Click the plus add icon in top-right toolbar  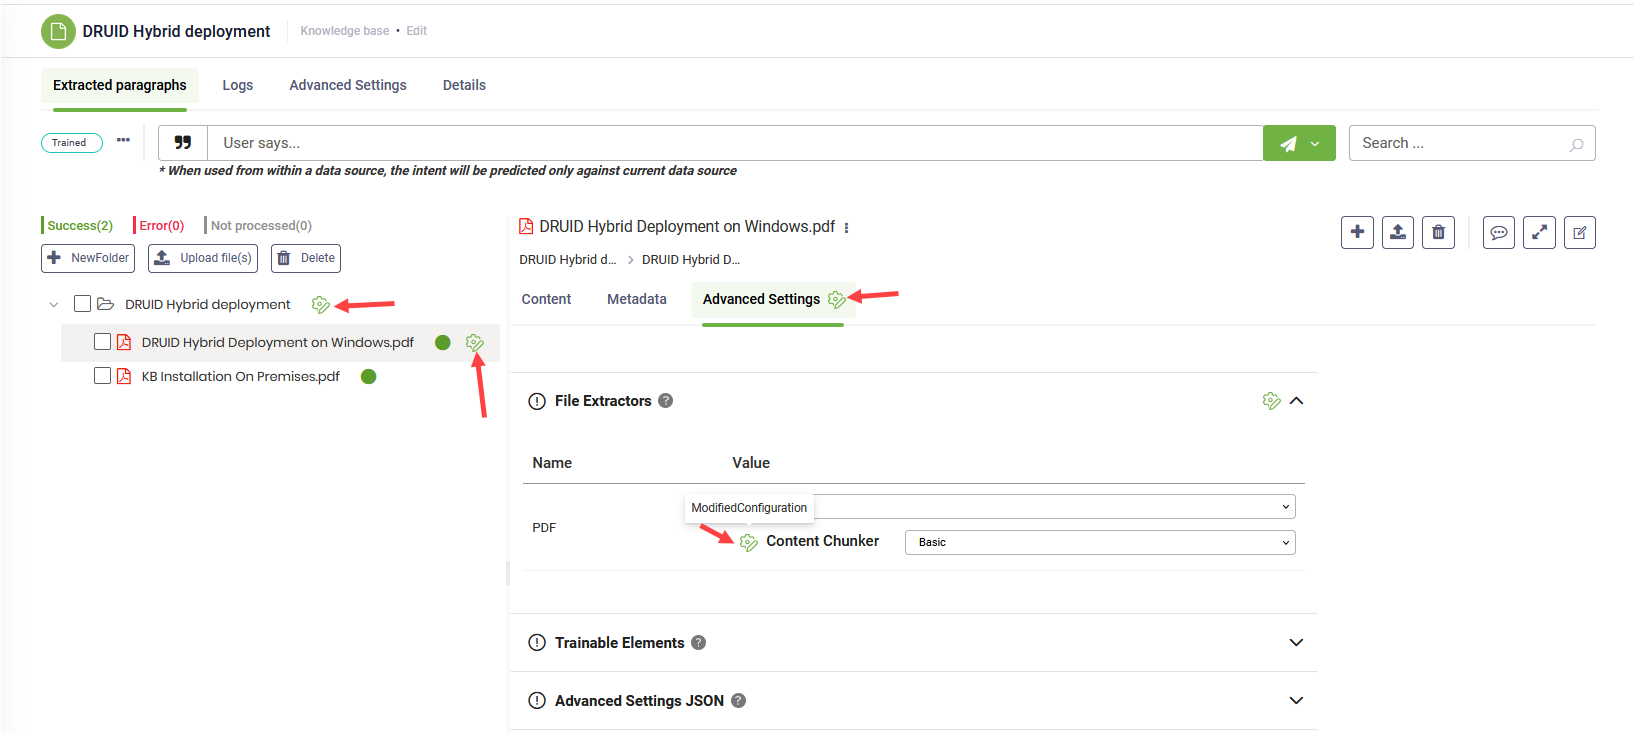(1357, 232)
